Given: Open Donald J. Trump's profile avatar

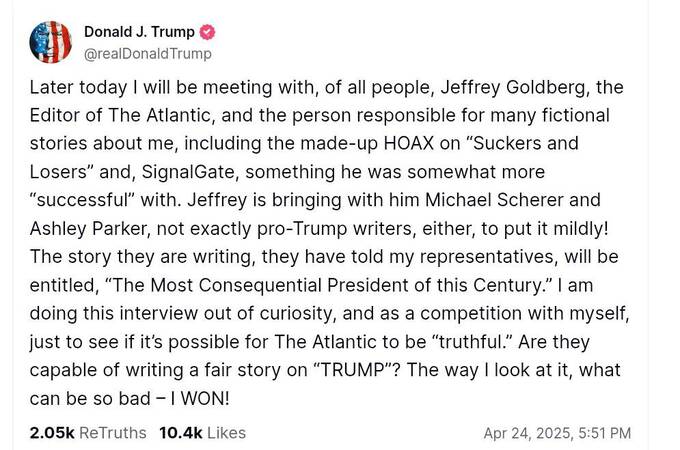Looking at the screenshot, I should (x=51, y=42).
